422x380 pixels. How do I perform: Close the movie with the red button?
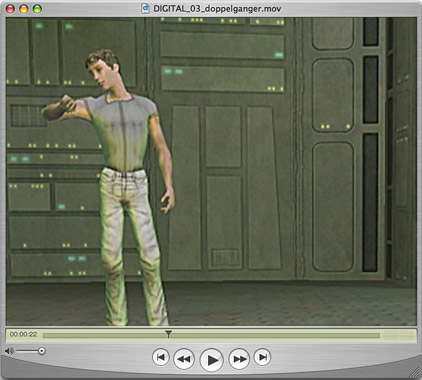(x=11, y=9)
